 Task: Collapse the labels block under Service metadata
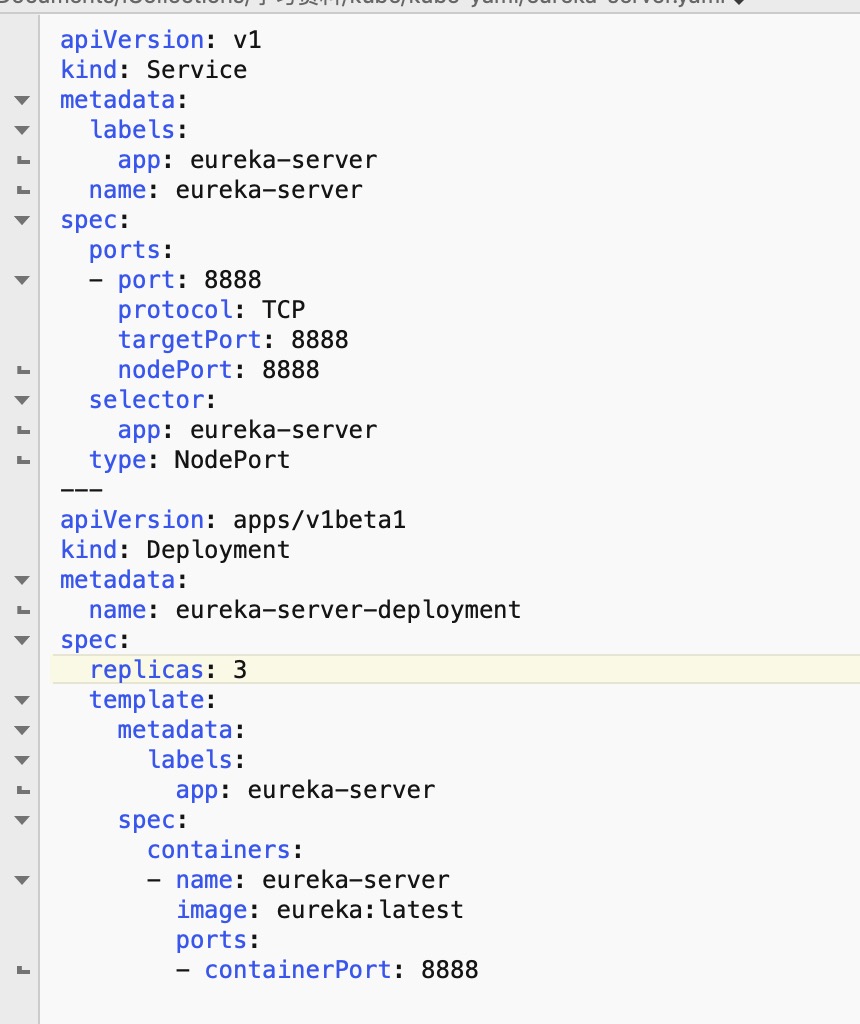(x=22, y=130)
